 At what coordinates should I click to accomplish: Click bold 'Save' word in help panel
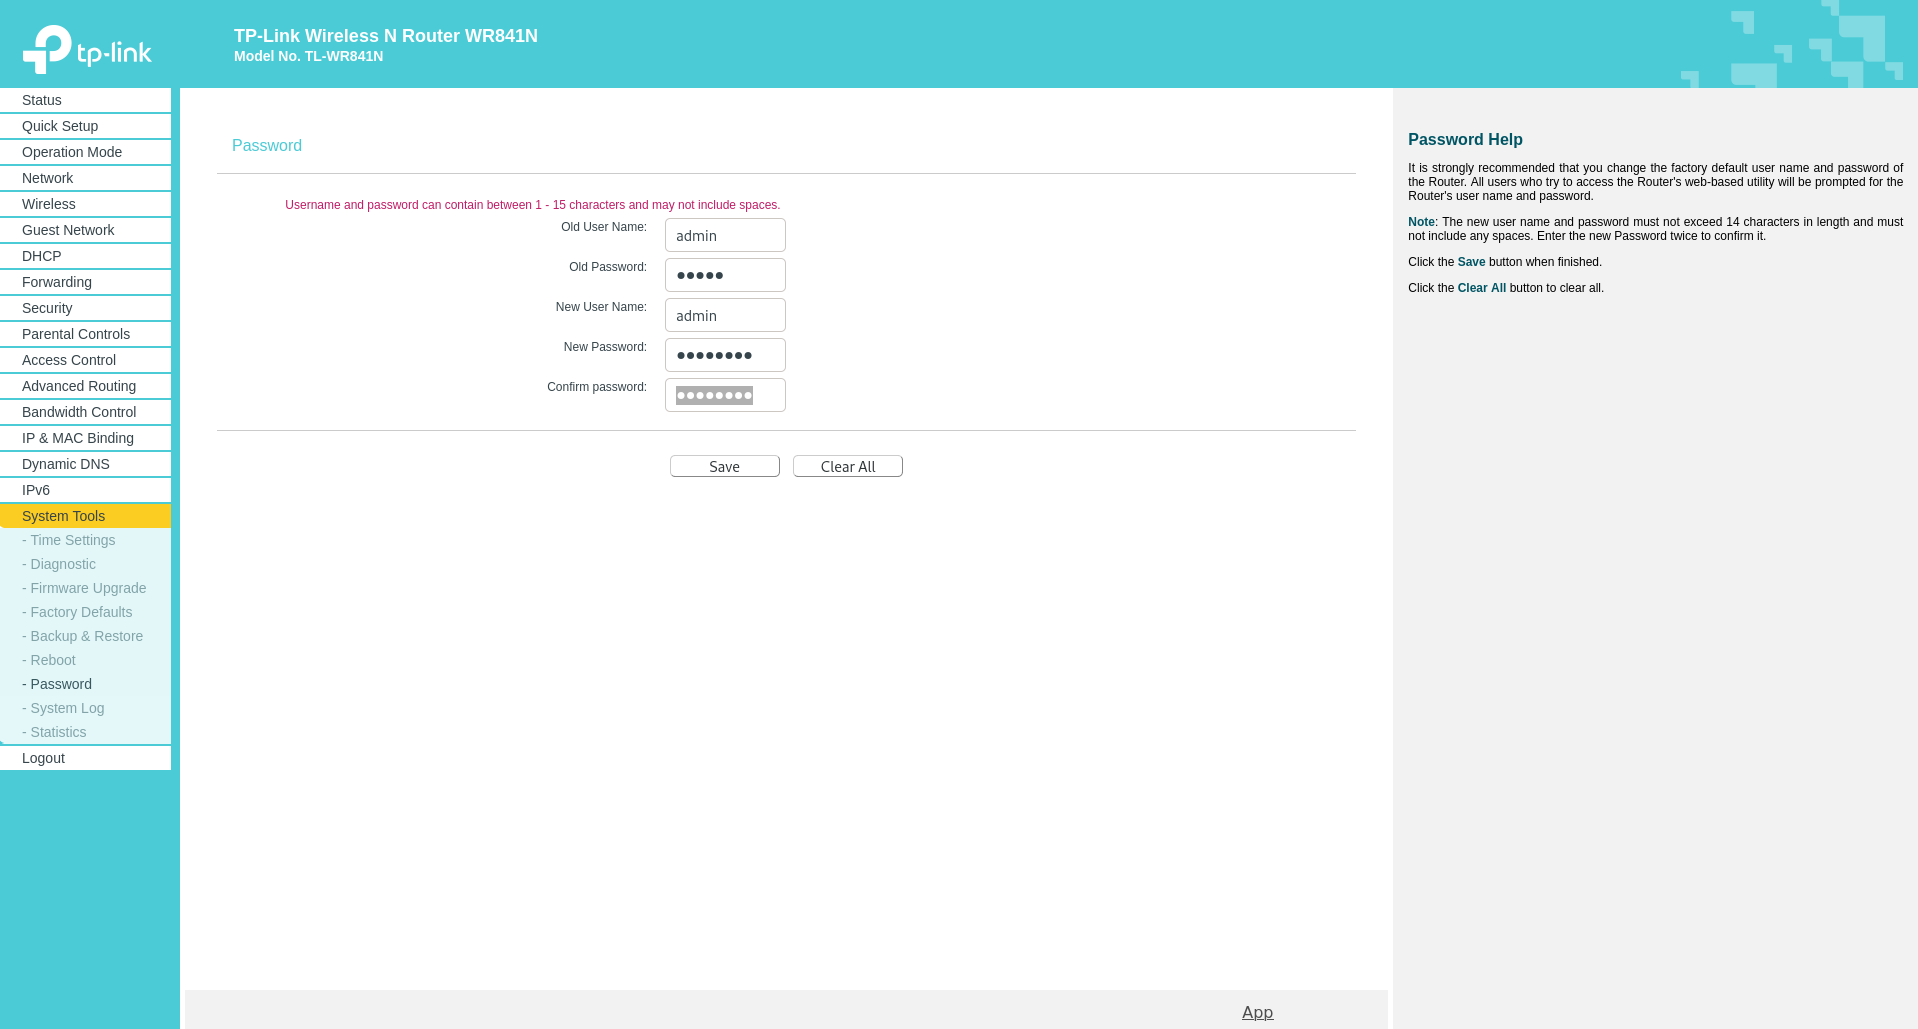click(1471, 262)
